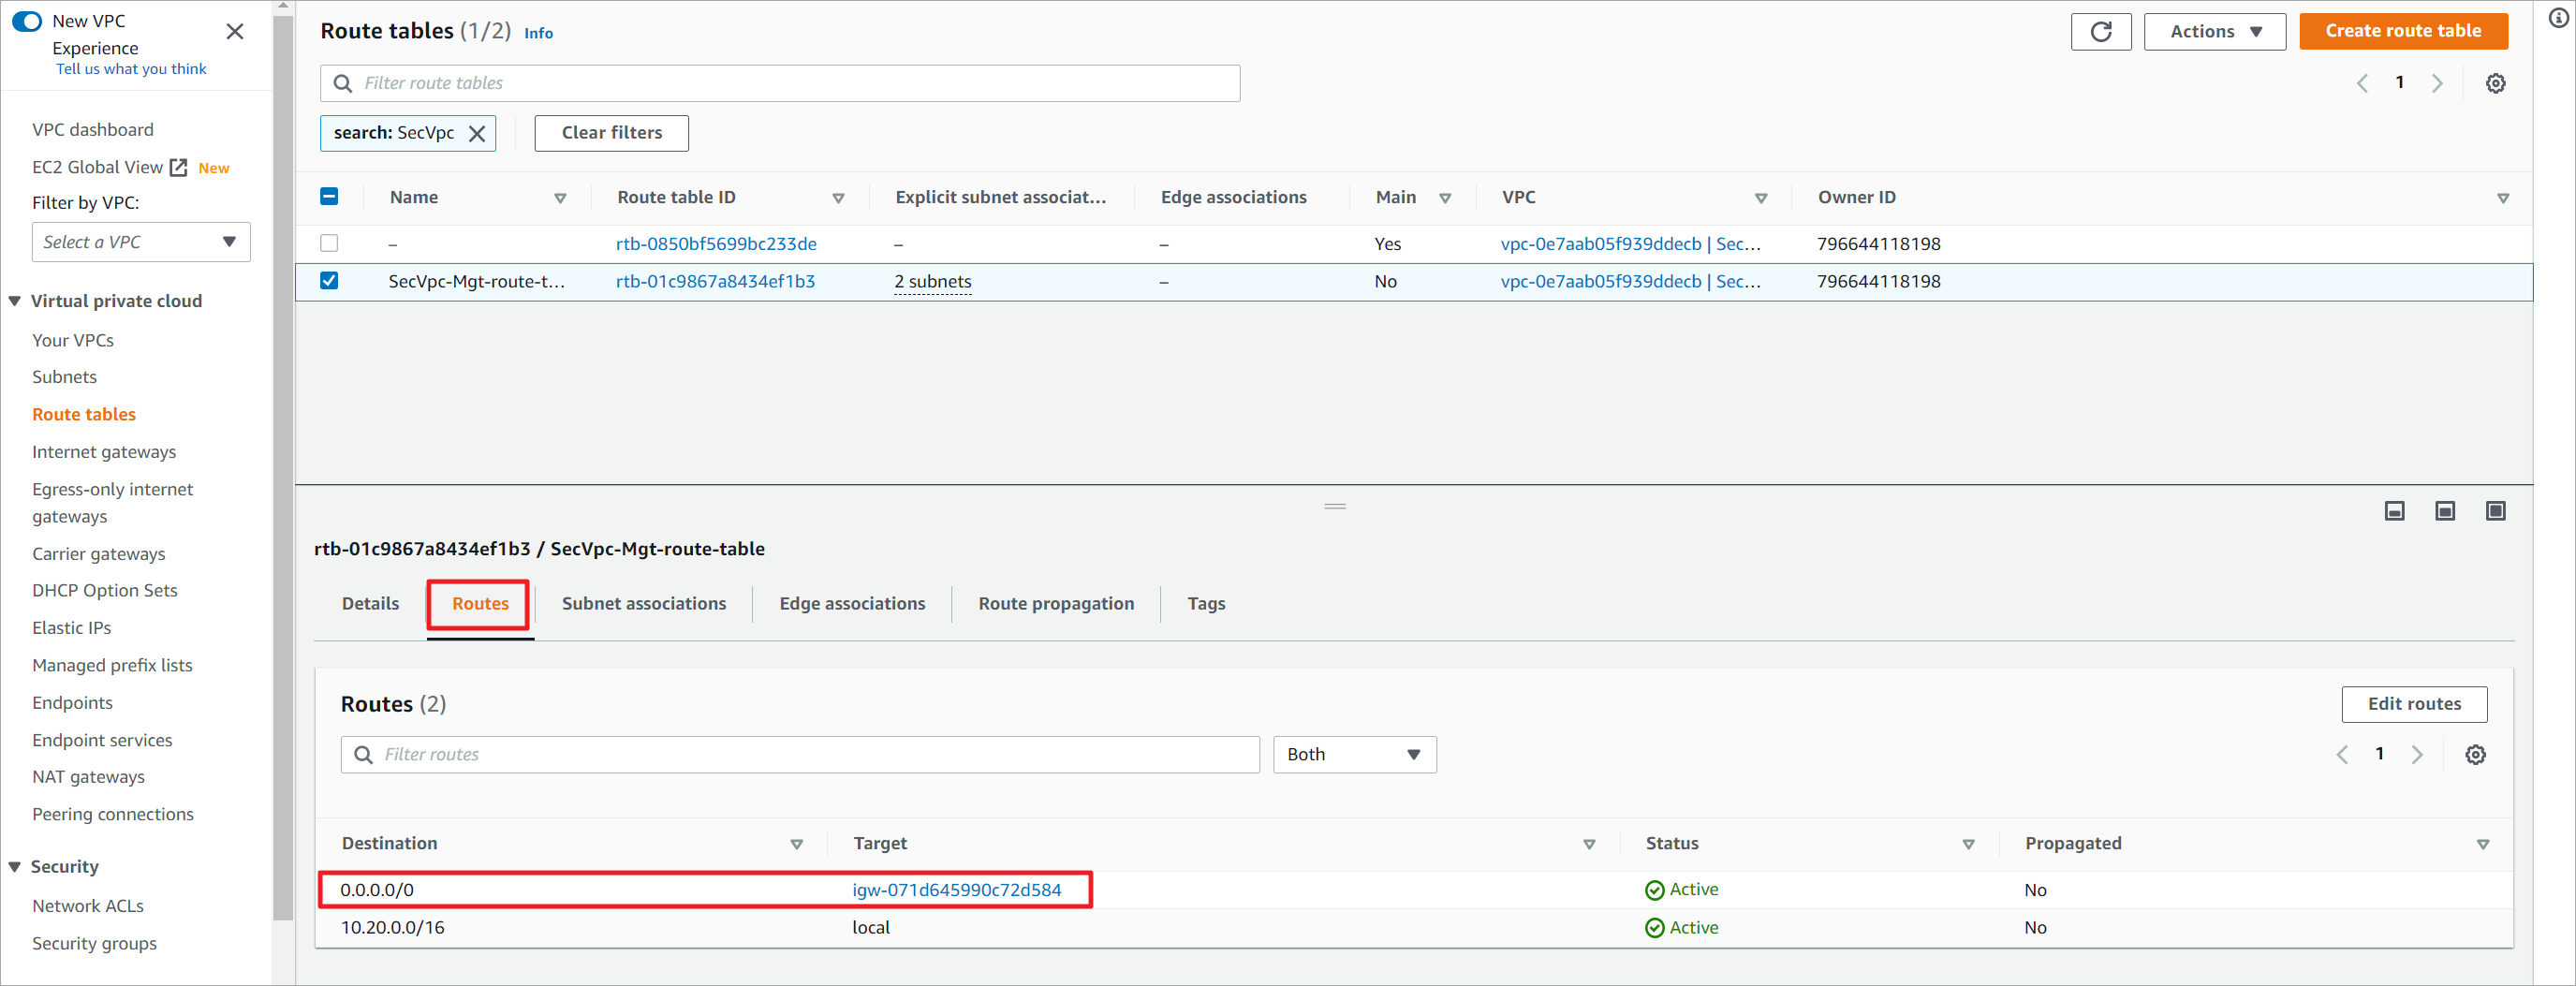Go to next page of route tables

point(2438,84)
